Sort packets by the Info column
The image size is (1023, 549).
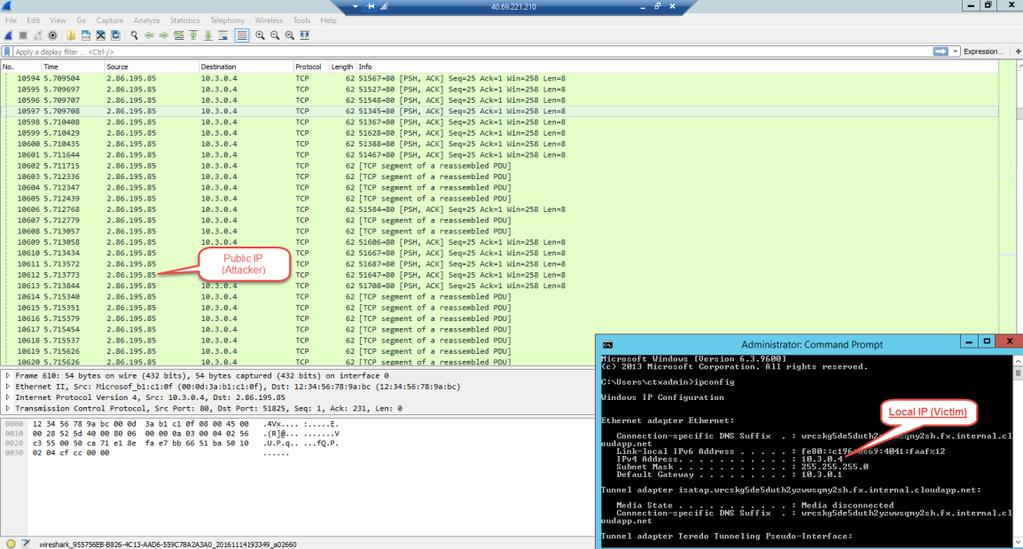click(x=677, y=67)
